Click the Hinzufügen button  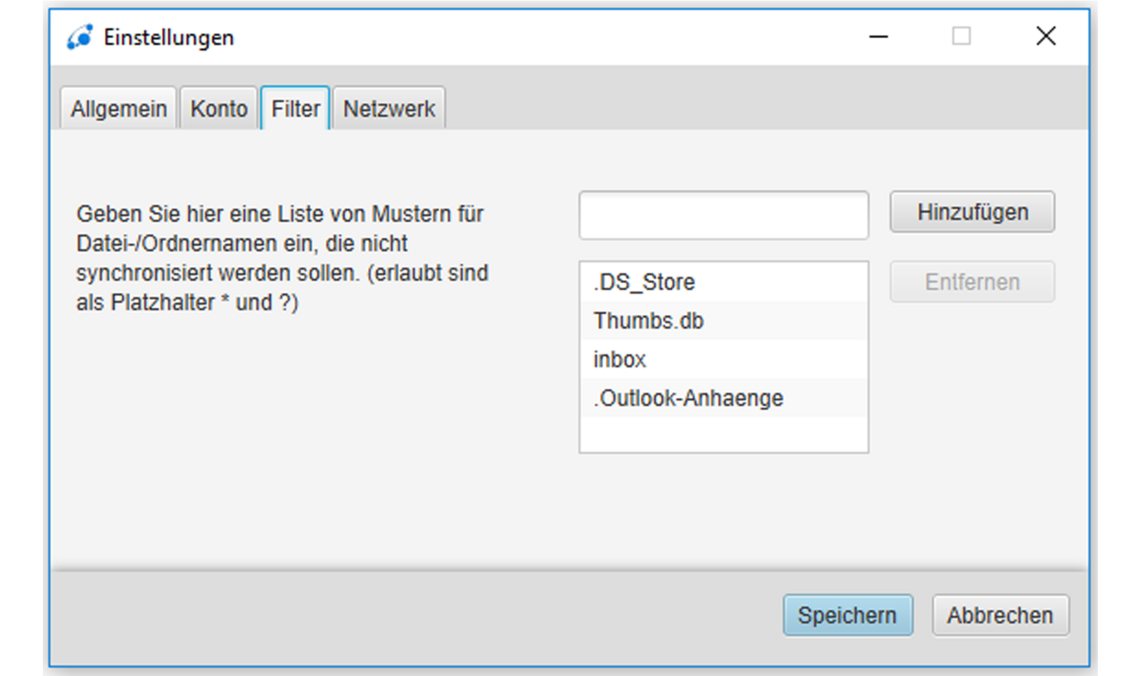[x=971, y=211]
